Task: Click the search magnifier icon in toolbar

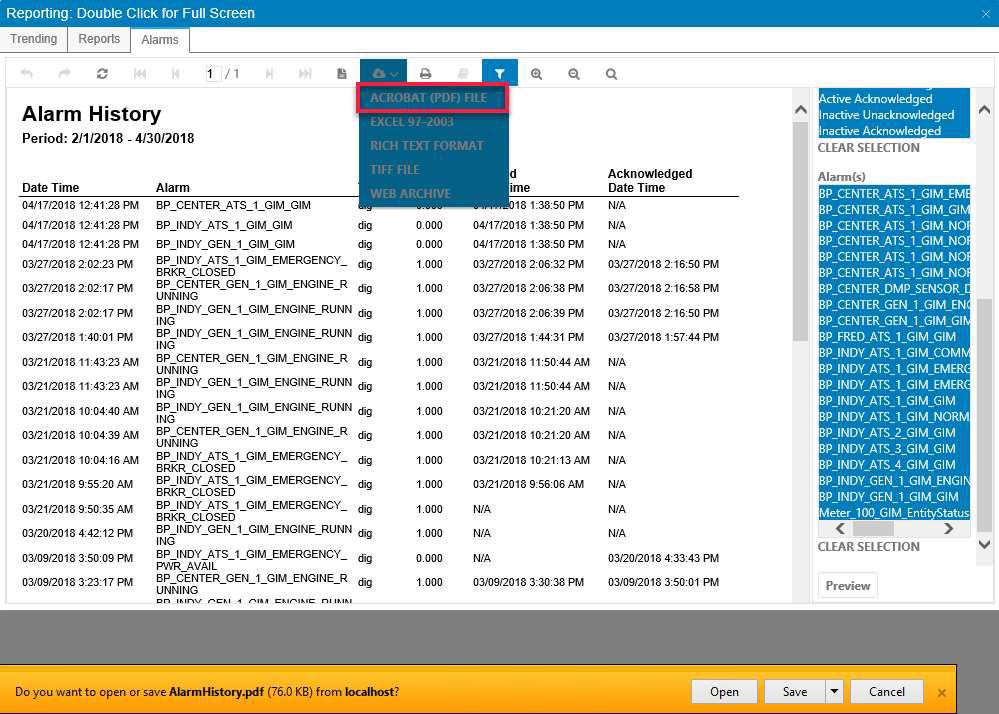Action: click(612, 74)
